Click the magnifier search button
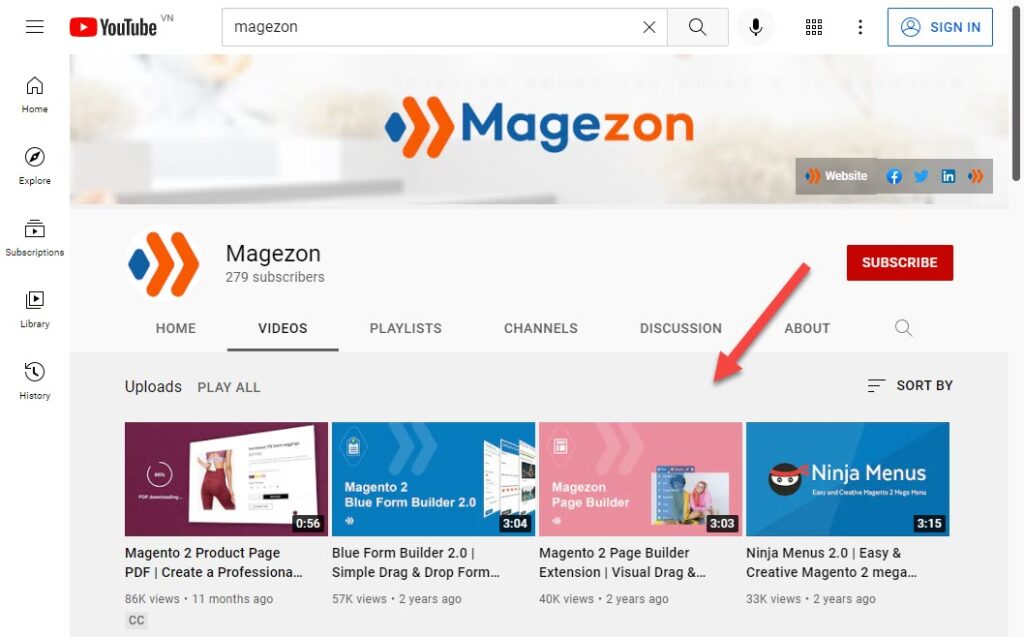This screenshot has height=637, width=1024. [697, 27]
